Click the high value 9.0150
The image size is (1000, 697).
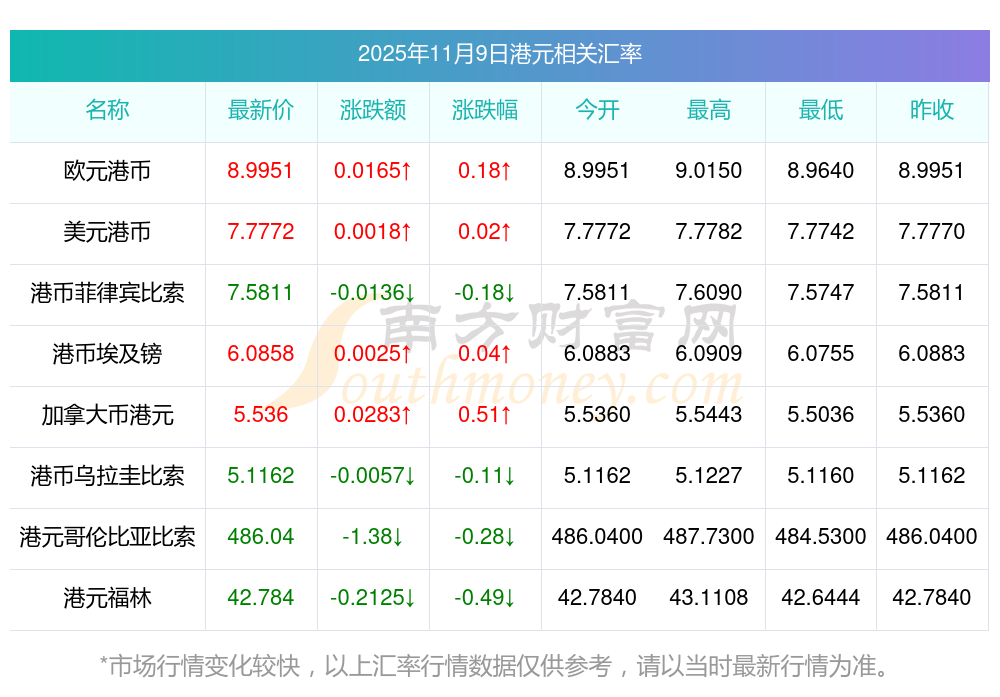click(x=709, y=171)
